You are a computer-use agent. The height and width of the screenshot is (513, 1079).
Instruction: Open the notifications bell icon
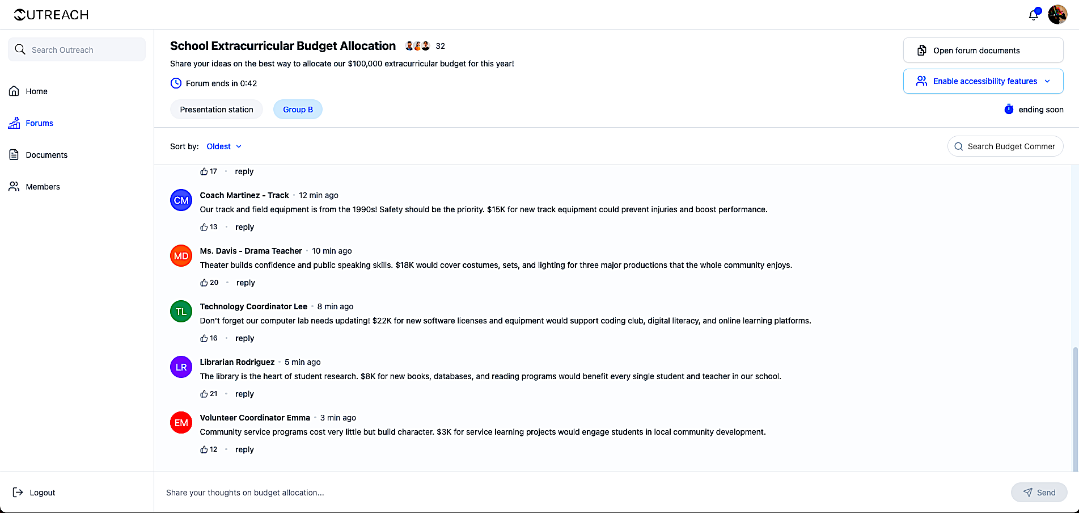coord(1033,15)
